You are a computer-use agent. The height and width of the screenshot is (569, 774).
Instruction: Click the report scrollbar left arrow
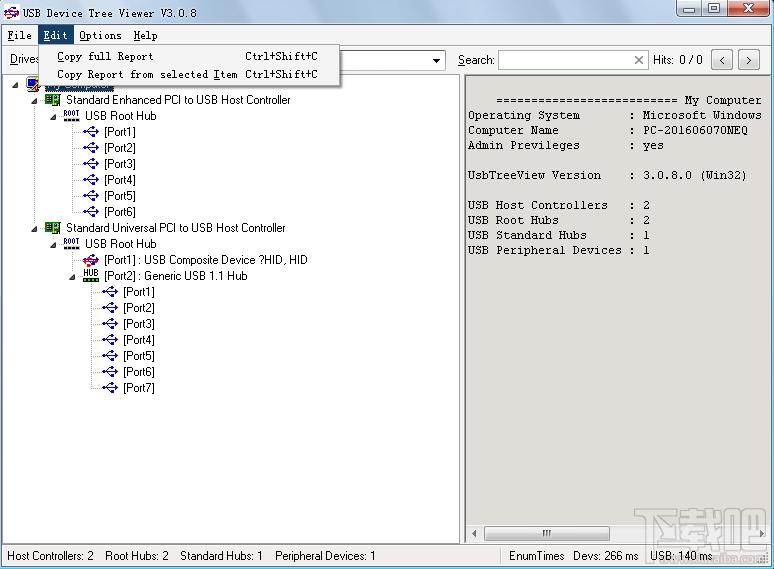click(x=474, y=533)
